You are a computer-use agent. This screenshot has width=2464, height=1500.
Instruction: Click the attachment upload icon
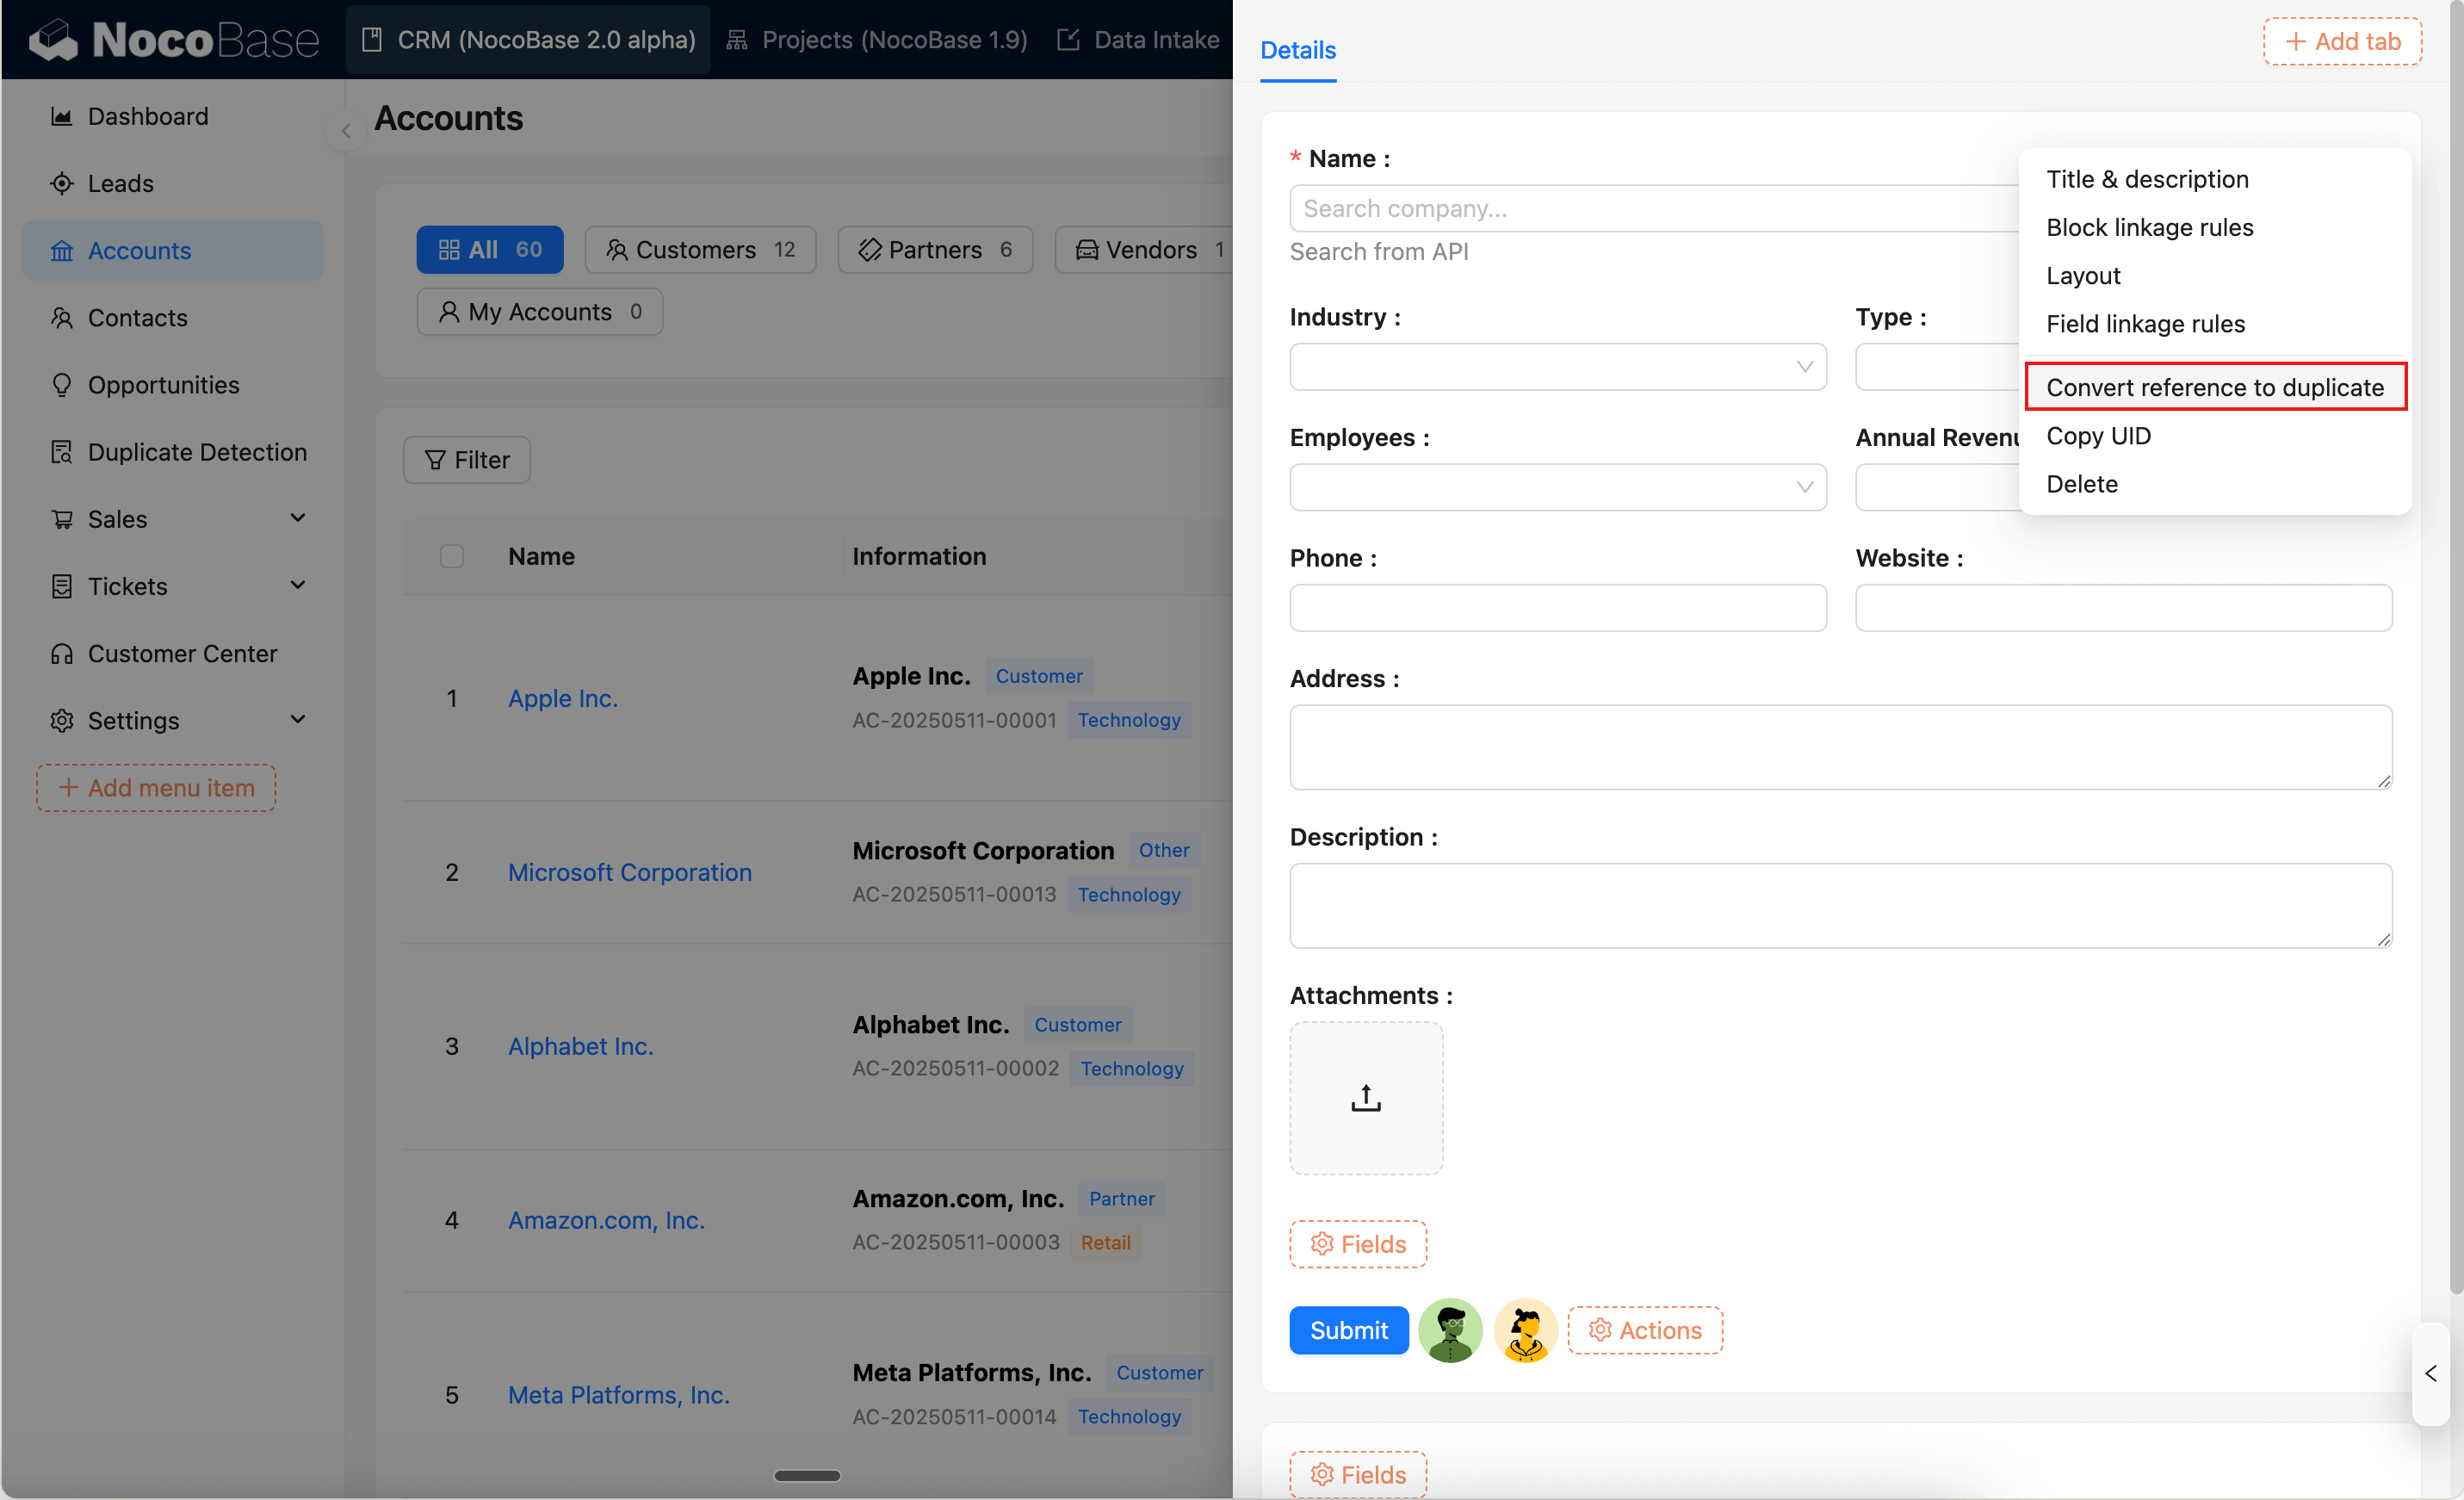1365,1098
